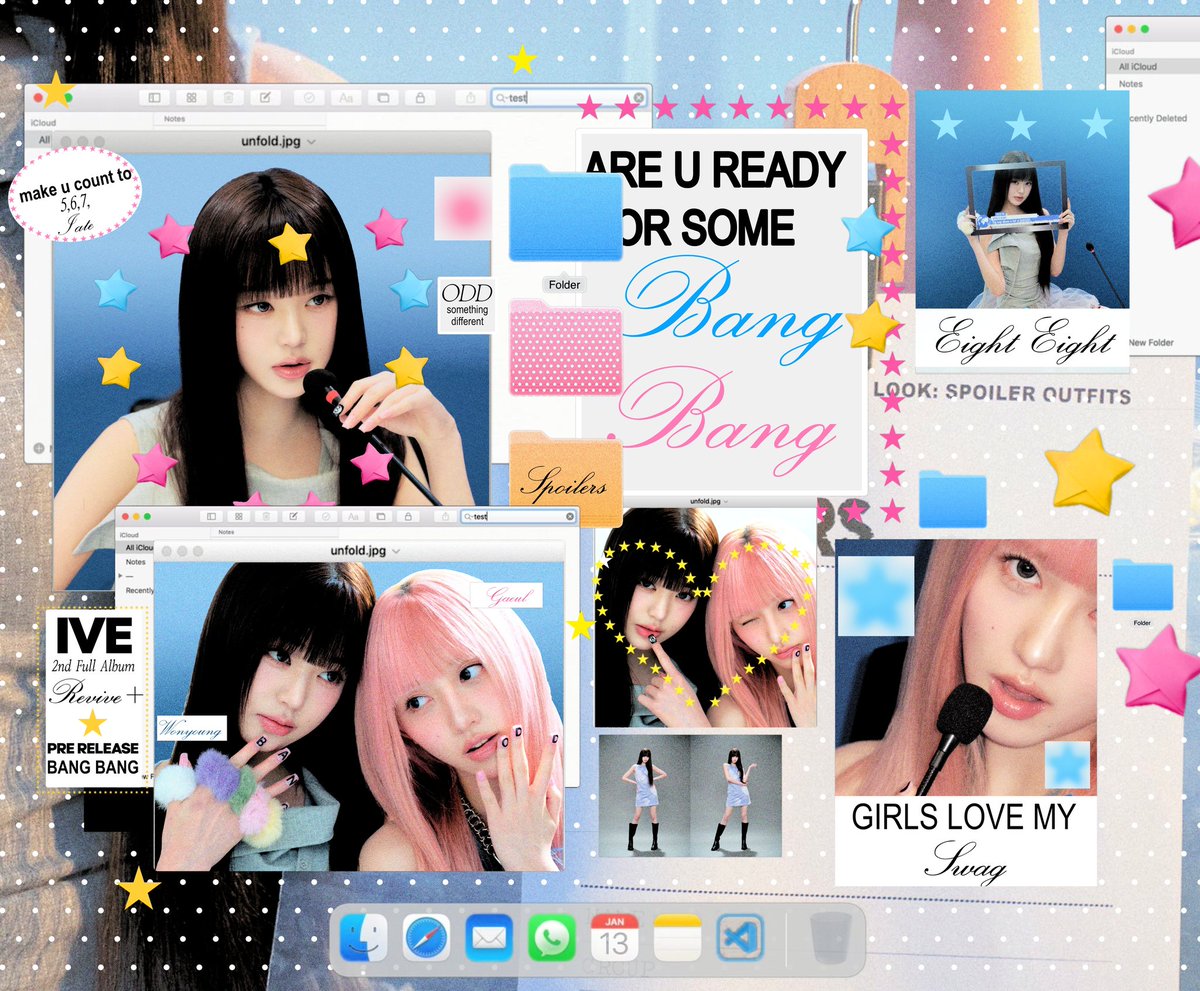Select Recently Deleted in lower Notes window sidebar
Screen dimensions: 1200x991
pyautogui.click(x=139, y=591)
